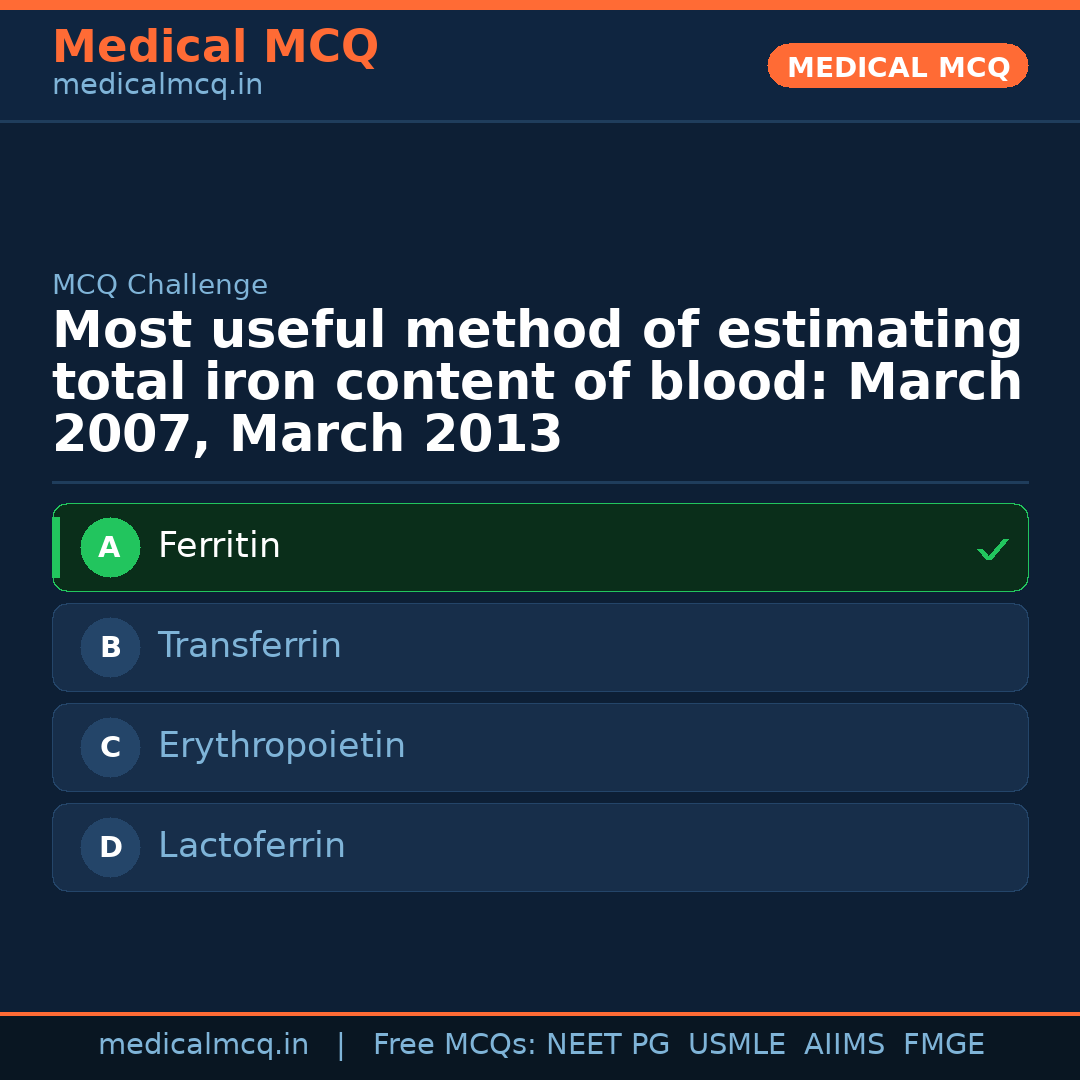Click the MCQ Challenge label
The height and width of the screenshot is (1080, 1080).
160,285
